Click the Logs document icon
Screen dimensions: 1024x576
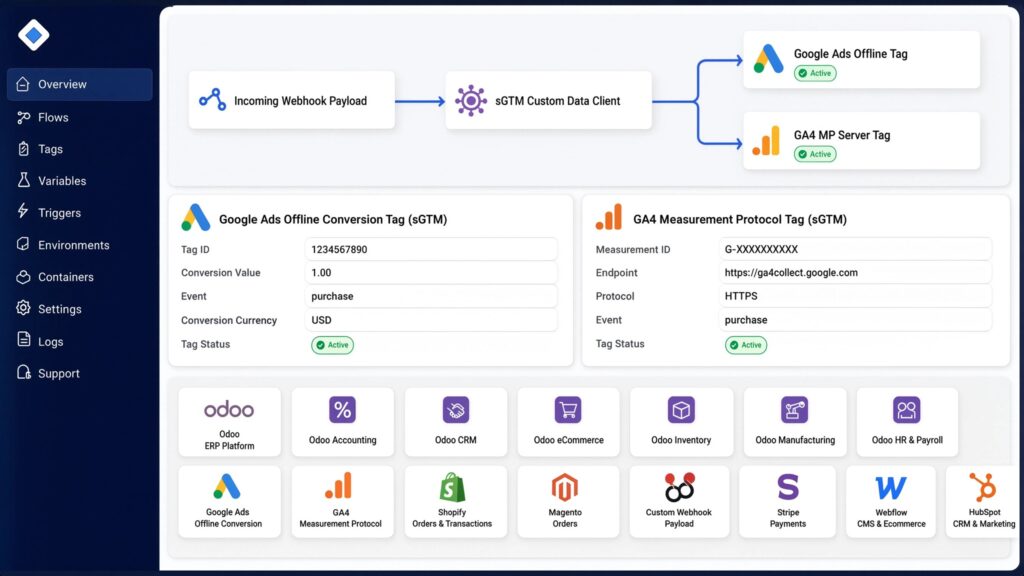[24, 340]
